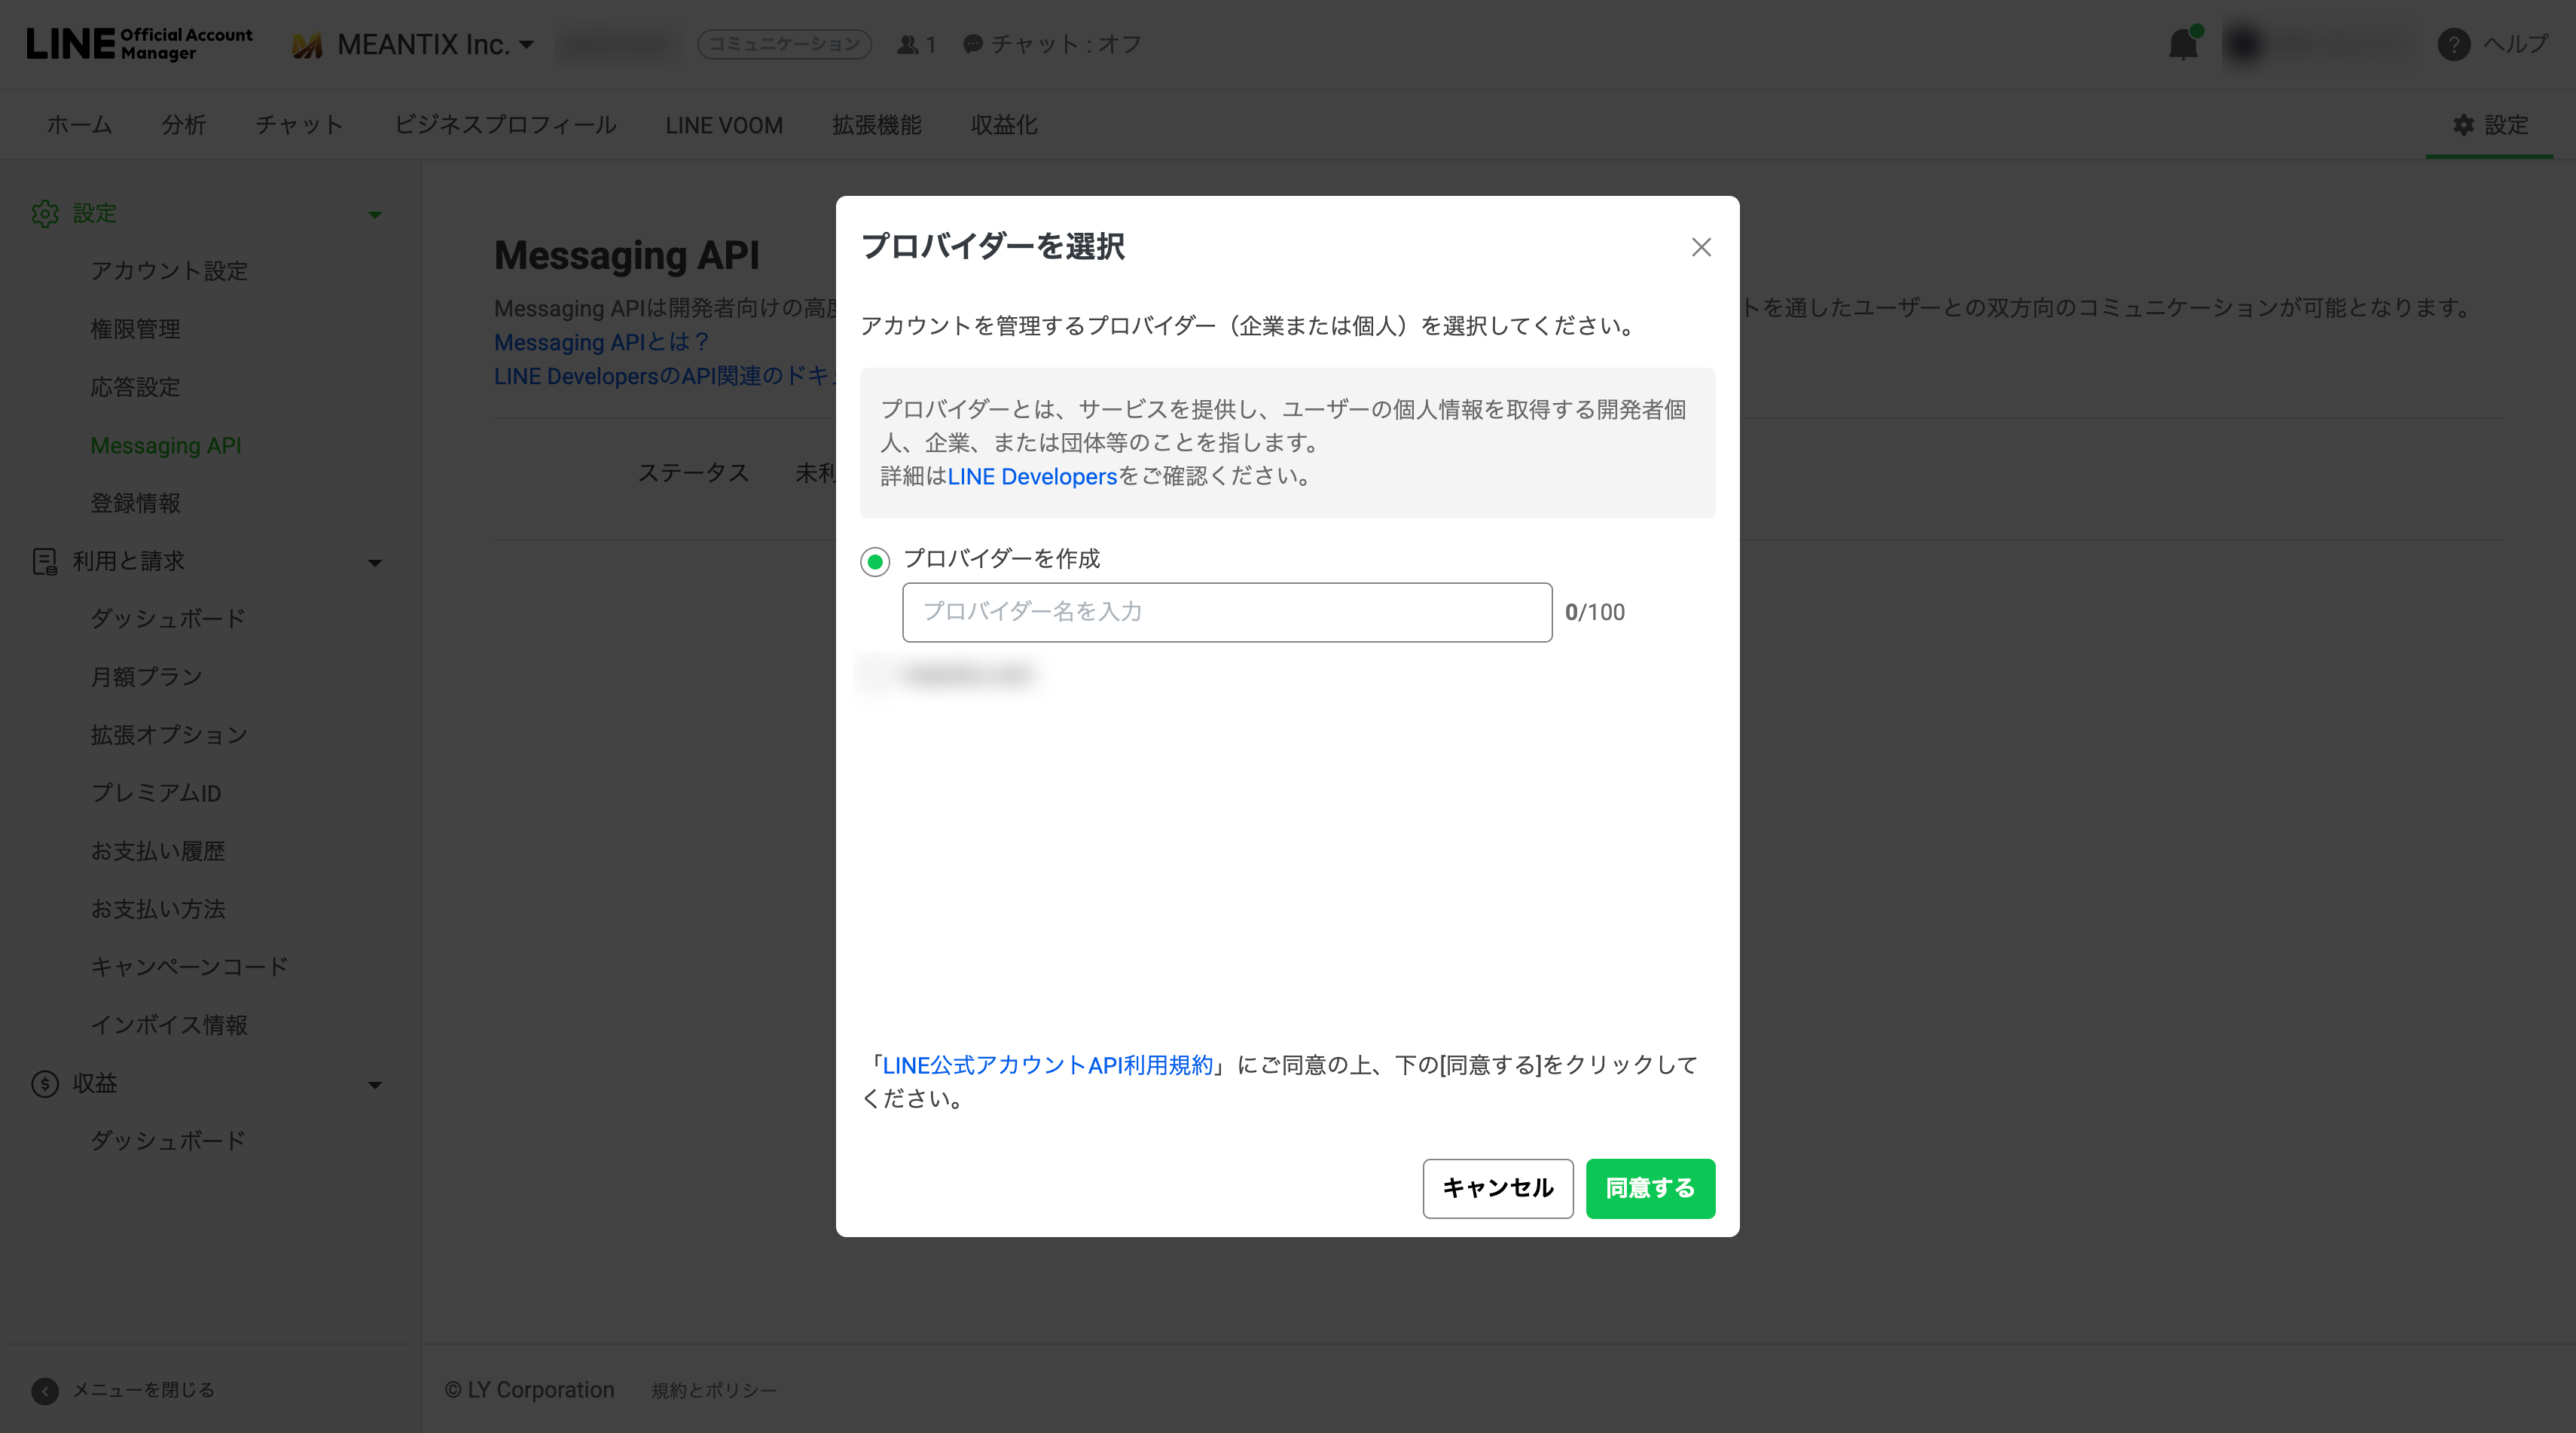Click the friends count person icon
The width and height of the screenshot is (2576, 1433).
click(907, 44)
